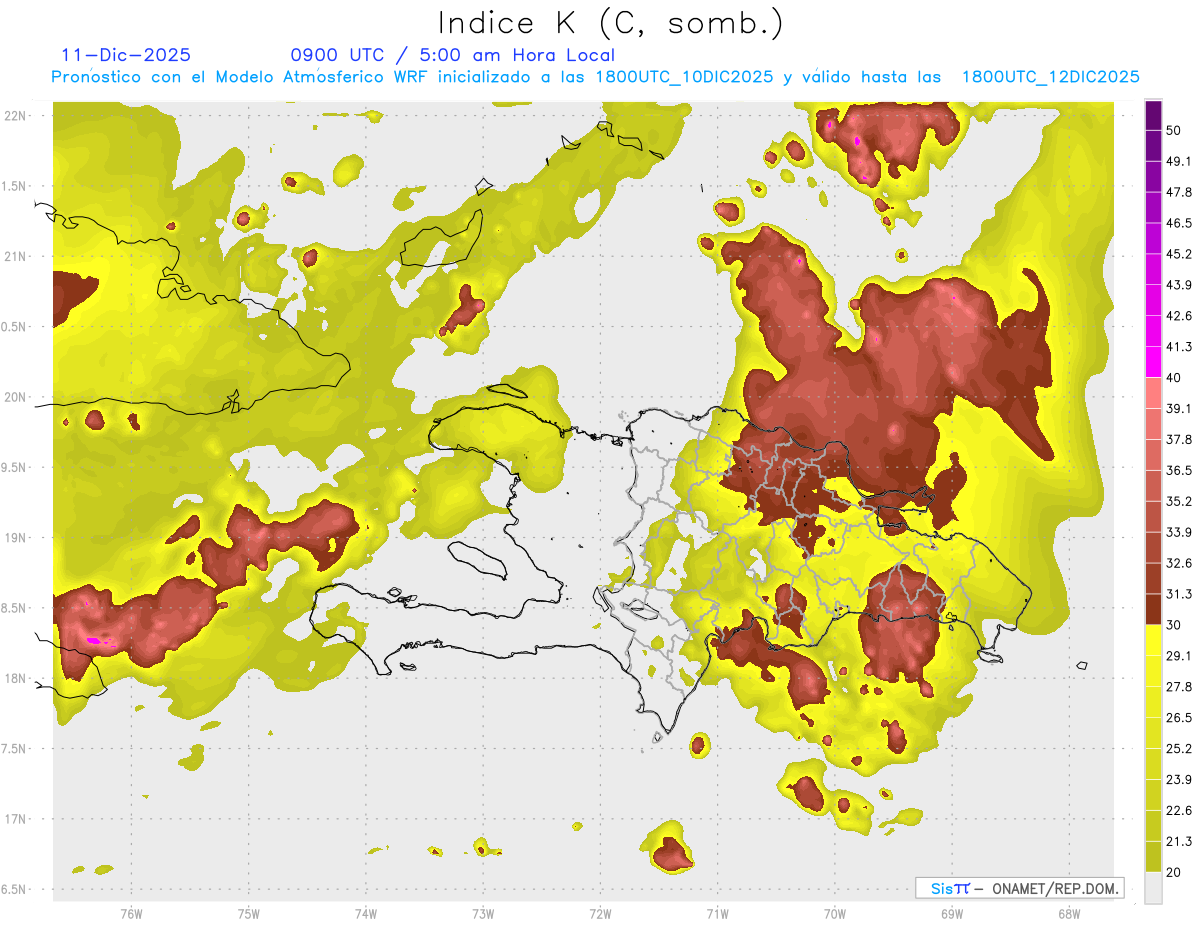1200x927 pixels.
Task: Click the colorbar value "31.3"
Action: click(1180, 594)
